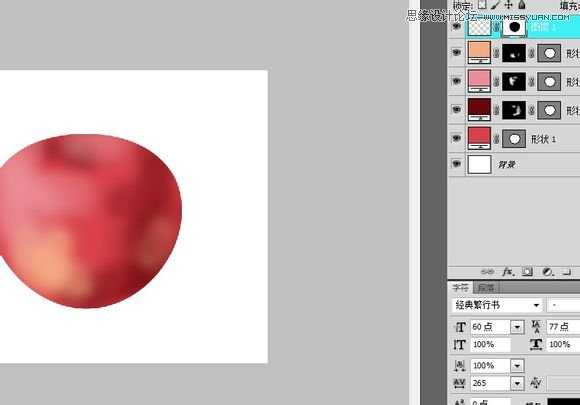Open the 60 点 font size dropdown
580x405 pixels.
(517, 327)
